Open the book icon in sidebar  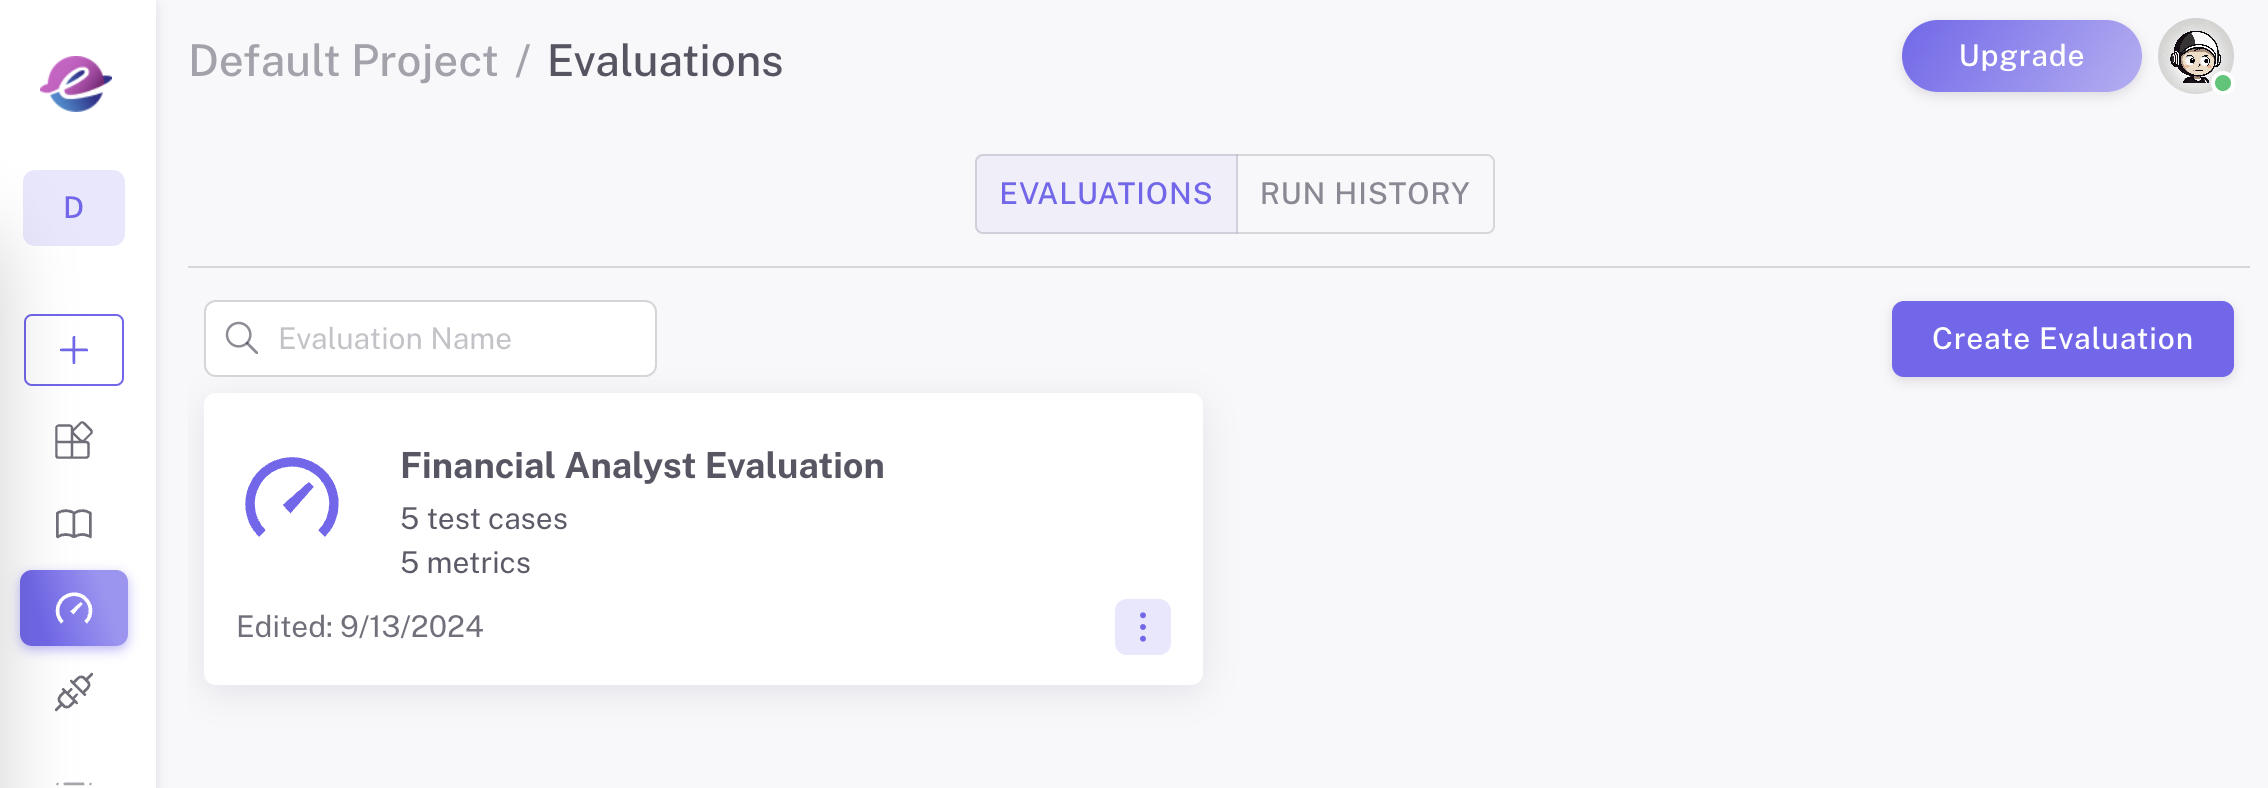point(74,523)
